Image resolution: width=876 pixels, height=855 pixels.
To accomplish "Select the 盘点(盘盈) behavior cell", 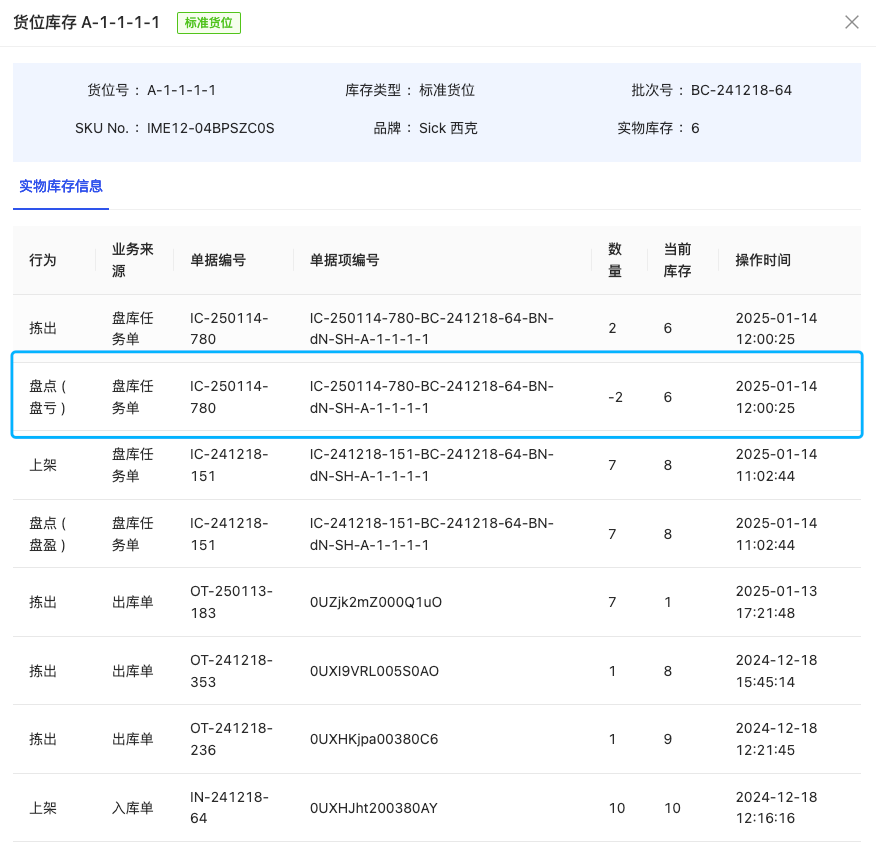I will (x=48, y=534).
